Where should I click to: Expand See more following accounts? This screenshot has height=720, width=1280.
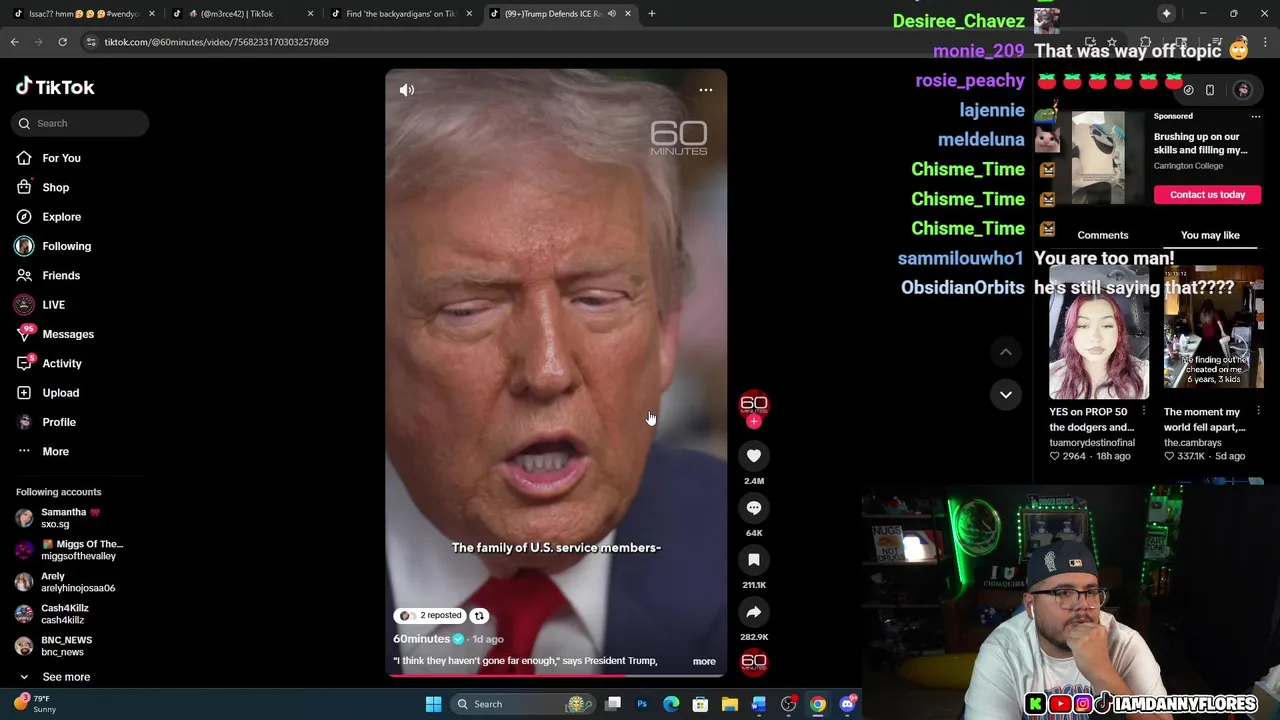pyautogui.click(x=66, y=677)
